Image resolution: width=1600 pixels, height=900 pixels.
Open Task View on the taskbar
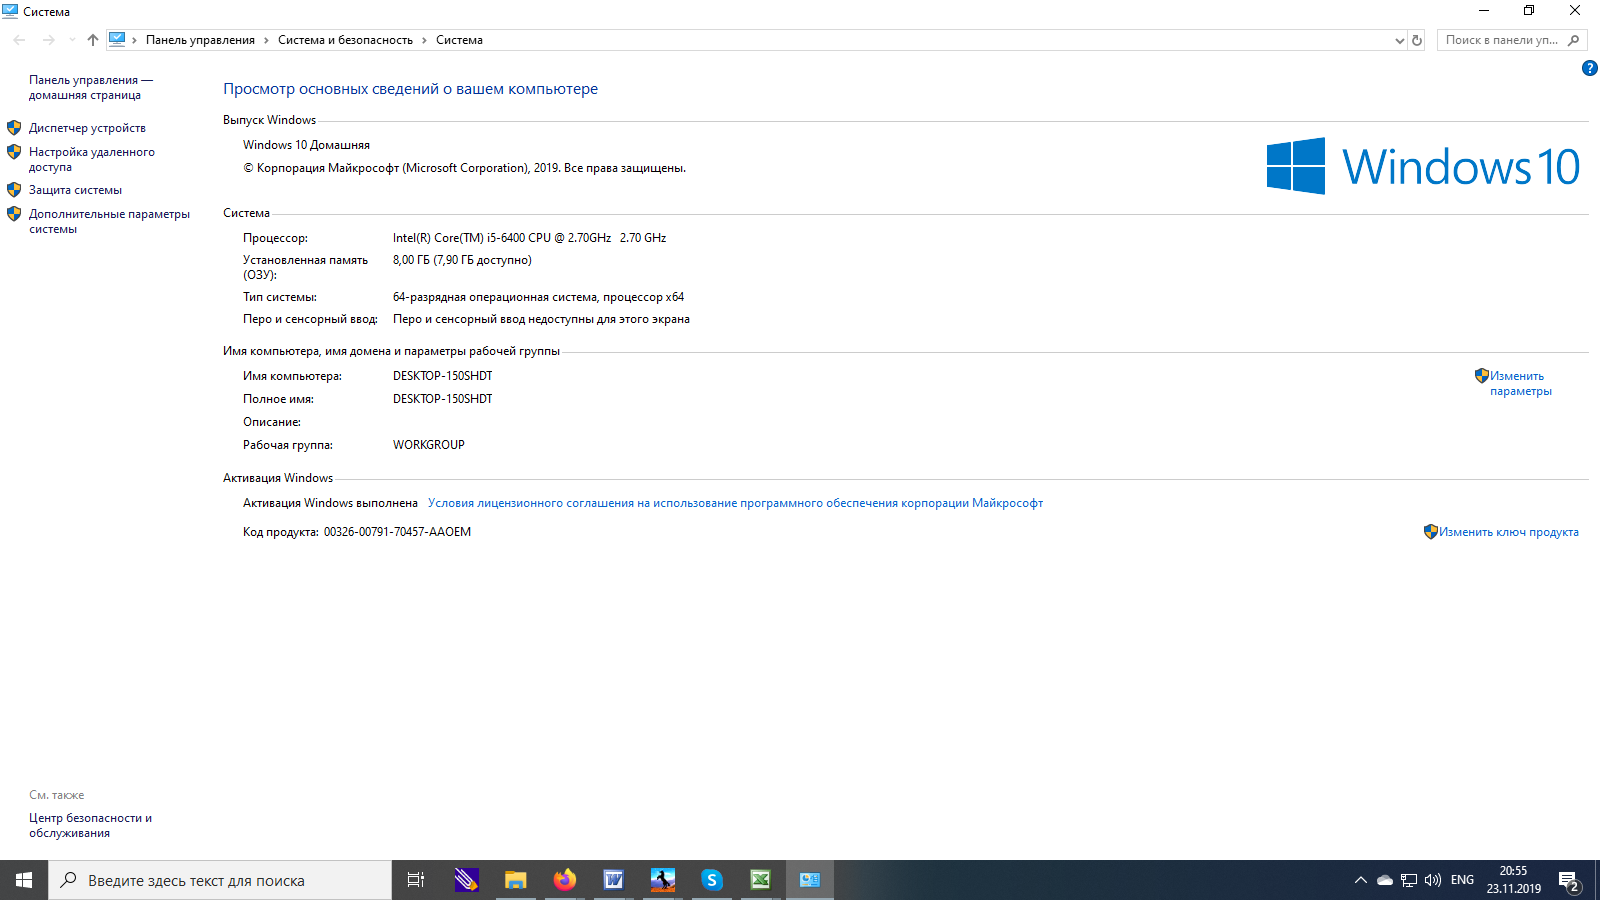[416, 880]
